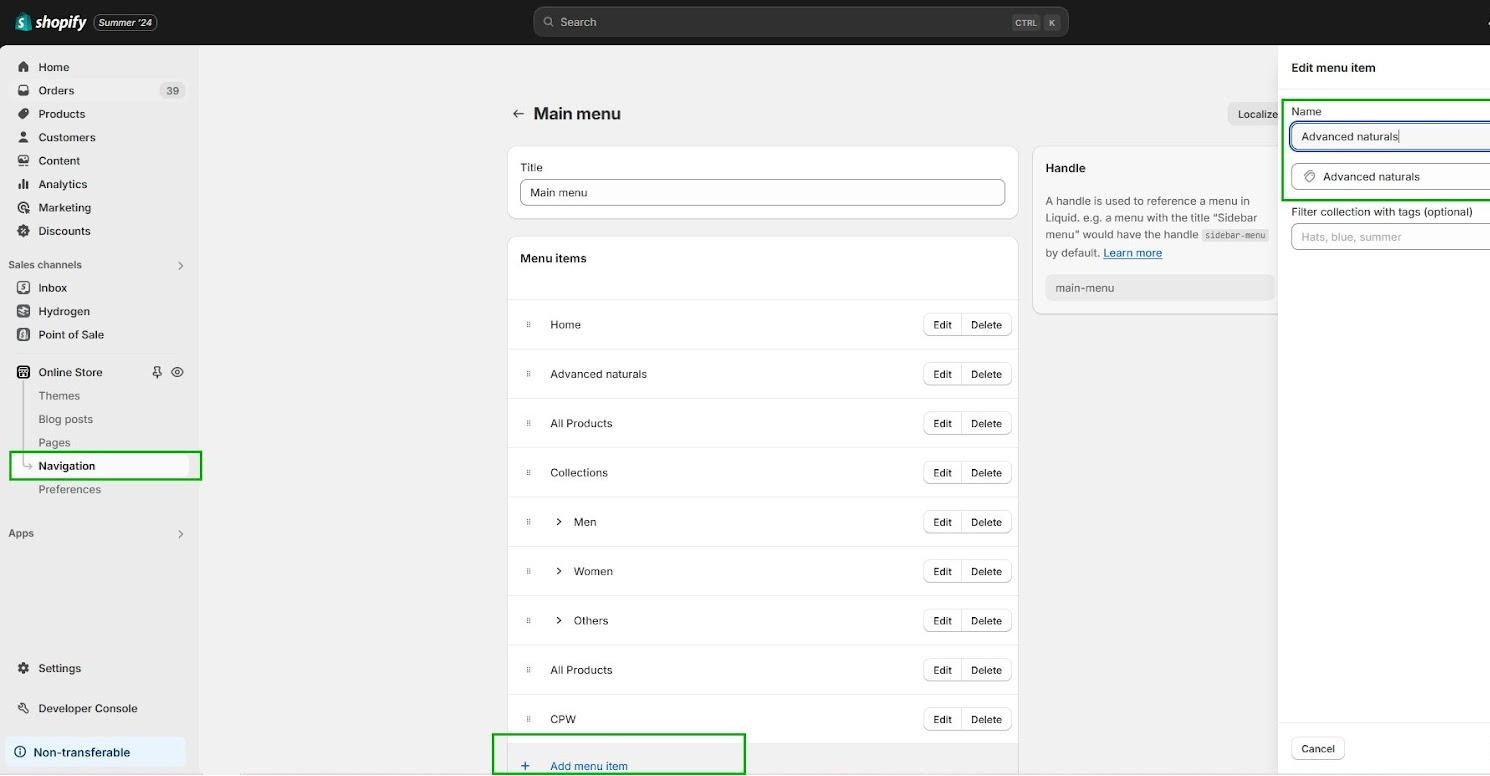Follow the Learn more link in Handle
The width and height of the screenshot is (1490, 776).
click(1132, 253)
